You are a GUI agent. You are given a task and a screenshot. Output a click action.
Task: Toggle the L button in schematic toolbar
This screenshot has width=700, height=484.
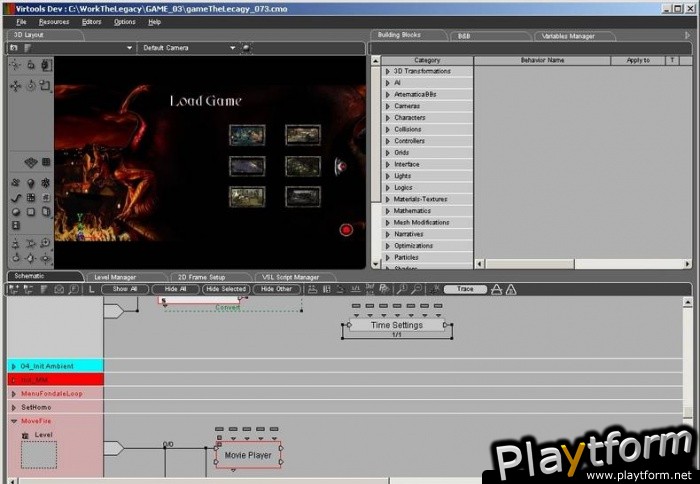[91, 289]
